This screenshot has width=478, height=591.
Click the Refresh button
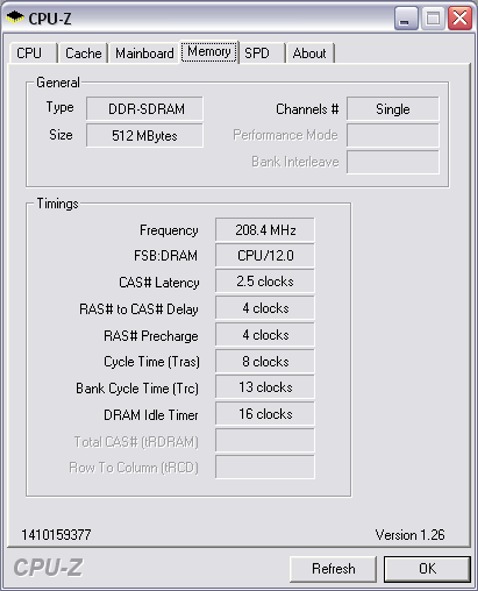coord(333,569)
